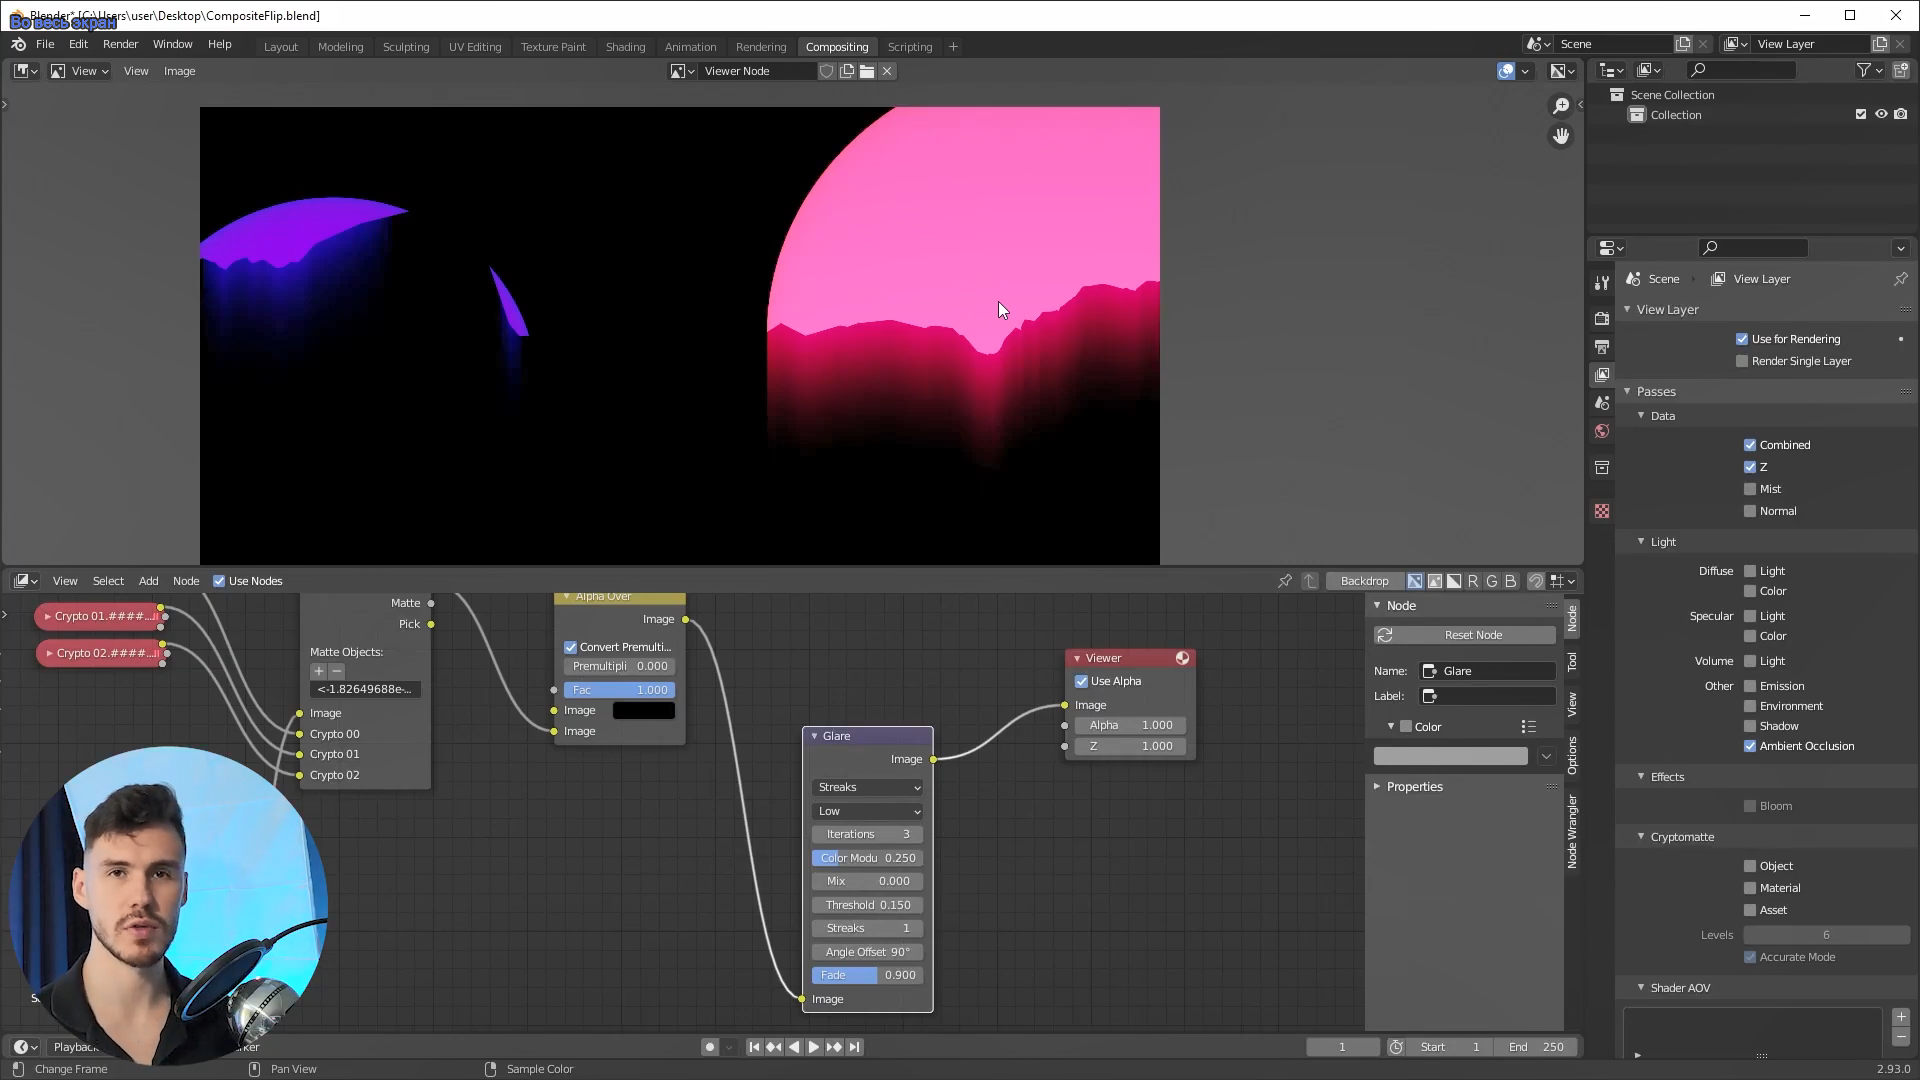Open the Streaks glare type dropdown

[867, 787]
